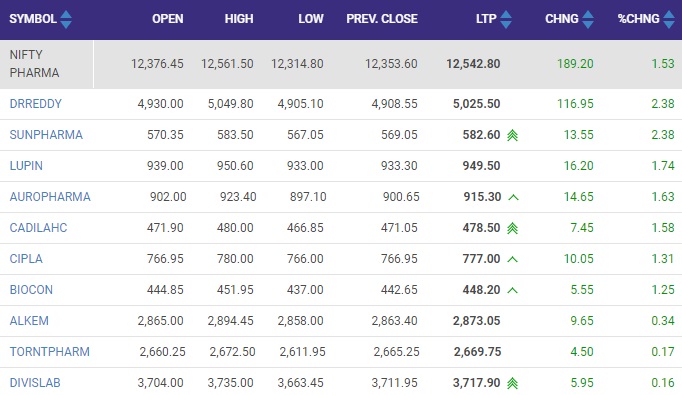Click AUROPHARMA single up-arrow indicator
Image resolution: width=682 pixels, height=395 pixels.
point(513,197)
